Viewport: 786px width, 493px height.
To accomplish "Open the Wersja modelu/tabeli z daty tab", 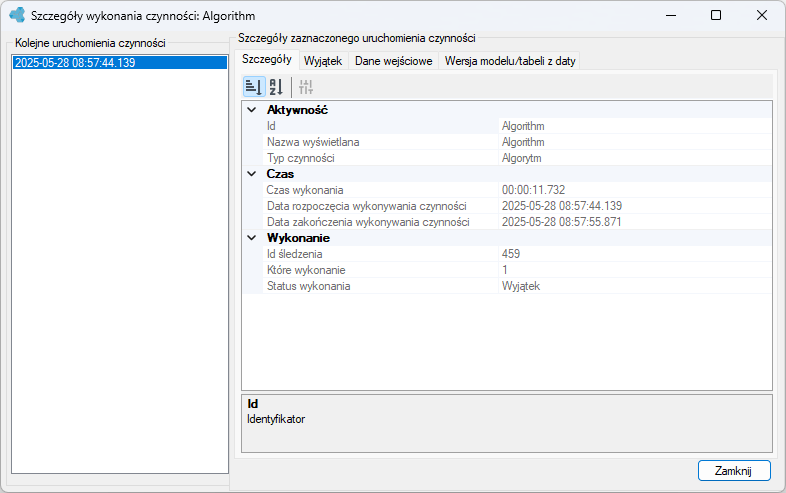I will [510, 61].
